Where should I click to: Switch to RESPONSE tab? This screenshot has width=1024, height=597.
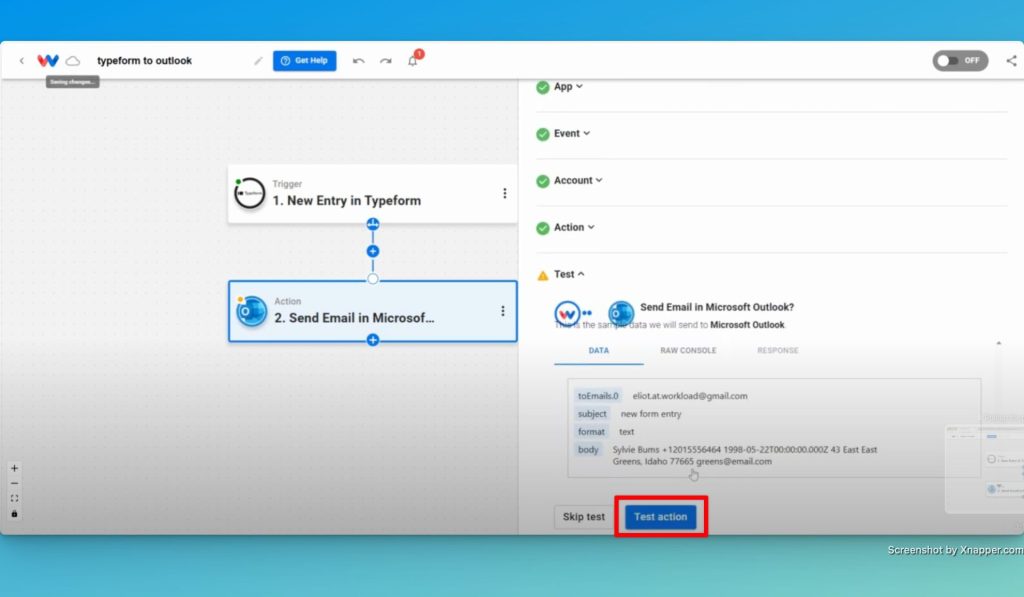(778, 351)
